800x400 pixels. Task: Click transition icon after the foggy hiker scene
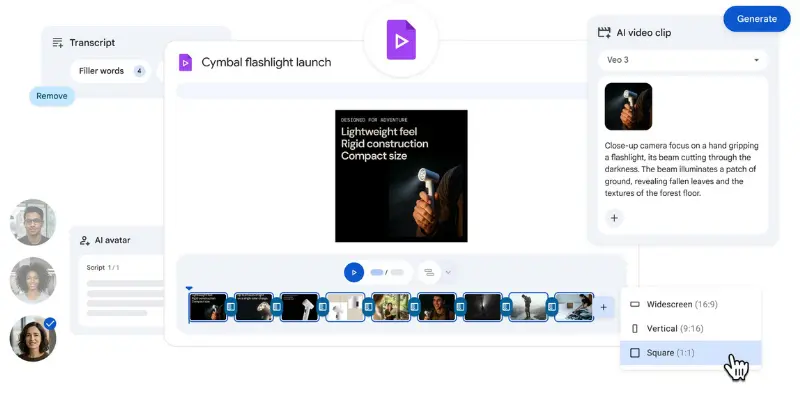[552, 307]
